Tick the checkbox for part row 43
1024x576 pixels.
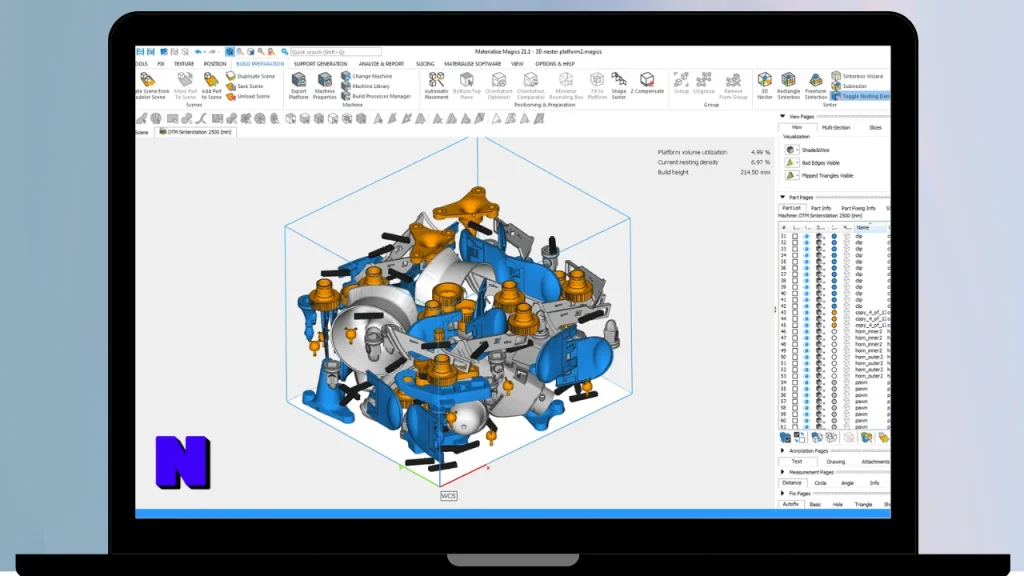point(795,313)
